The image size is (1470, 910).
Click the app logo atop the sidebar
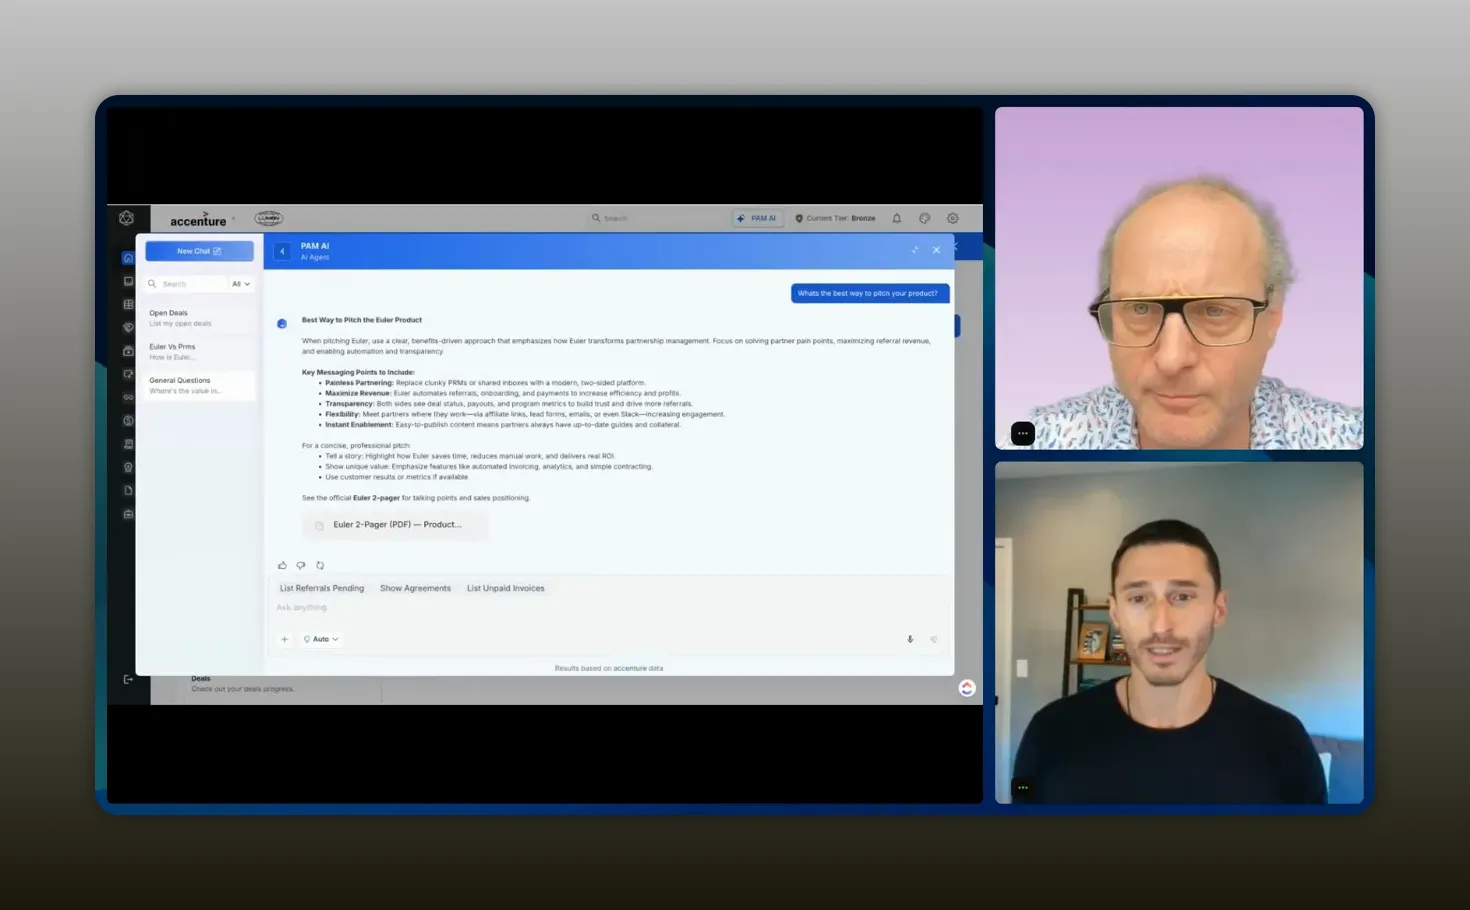(127, 218)
